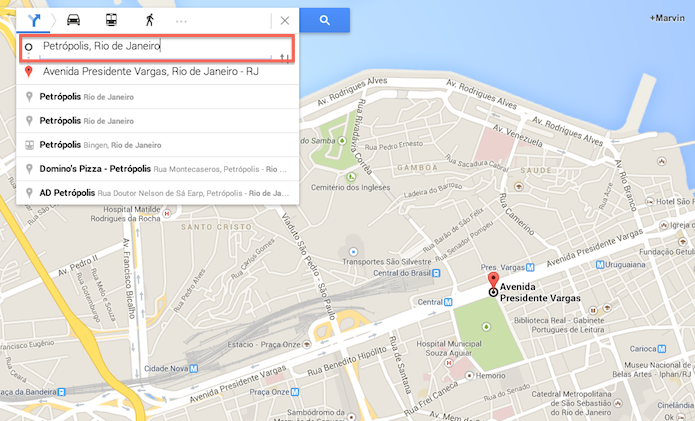Click the blue search button
Screen dimensions: 695x421
(324, 20)
